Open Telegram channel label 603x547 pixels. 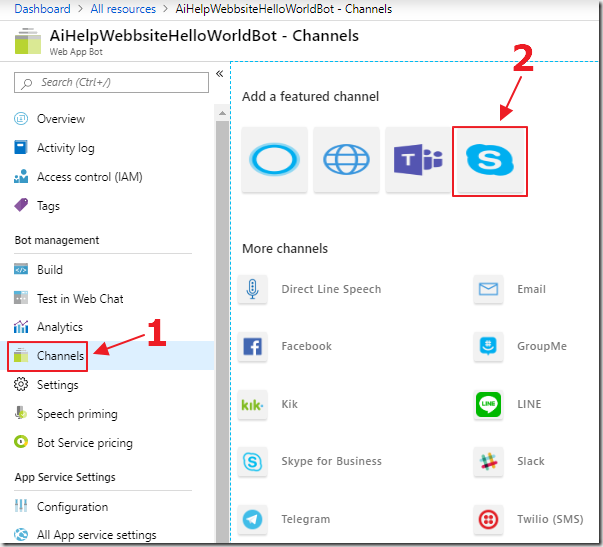coord(306,519)
